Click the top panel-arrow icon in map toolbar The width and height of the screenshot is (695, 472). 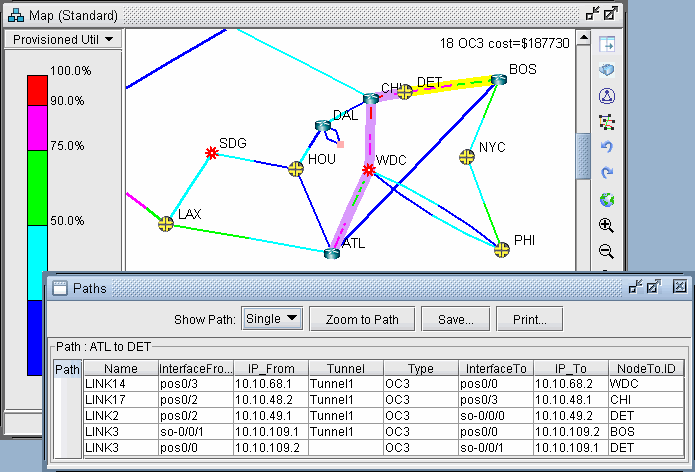tap(606, 45)
